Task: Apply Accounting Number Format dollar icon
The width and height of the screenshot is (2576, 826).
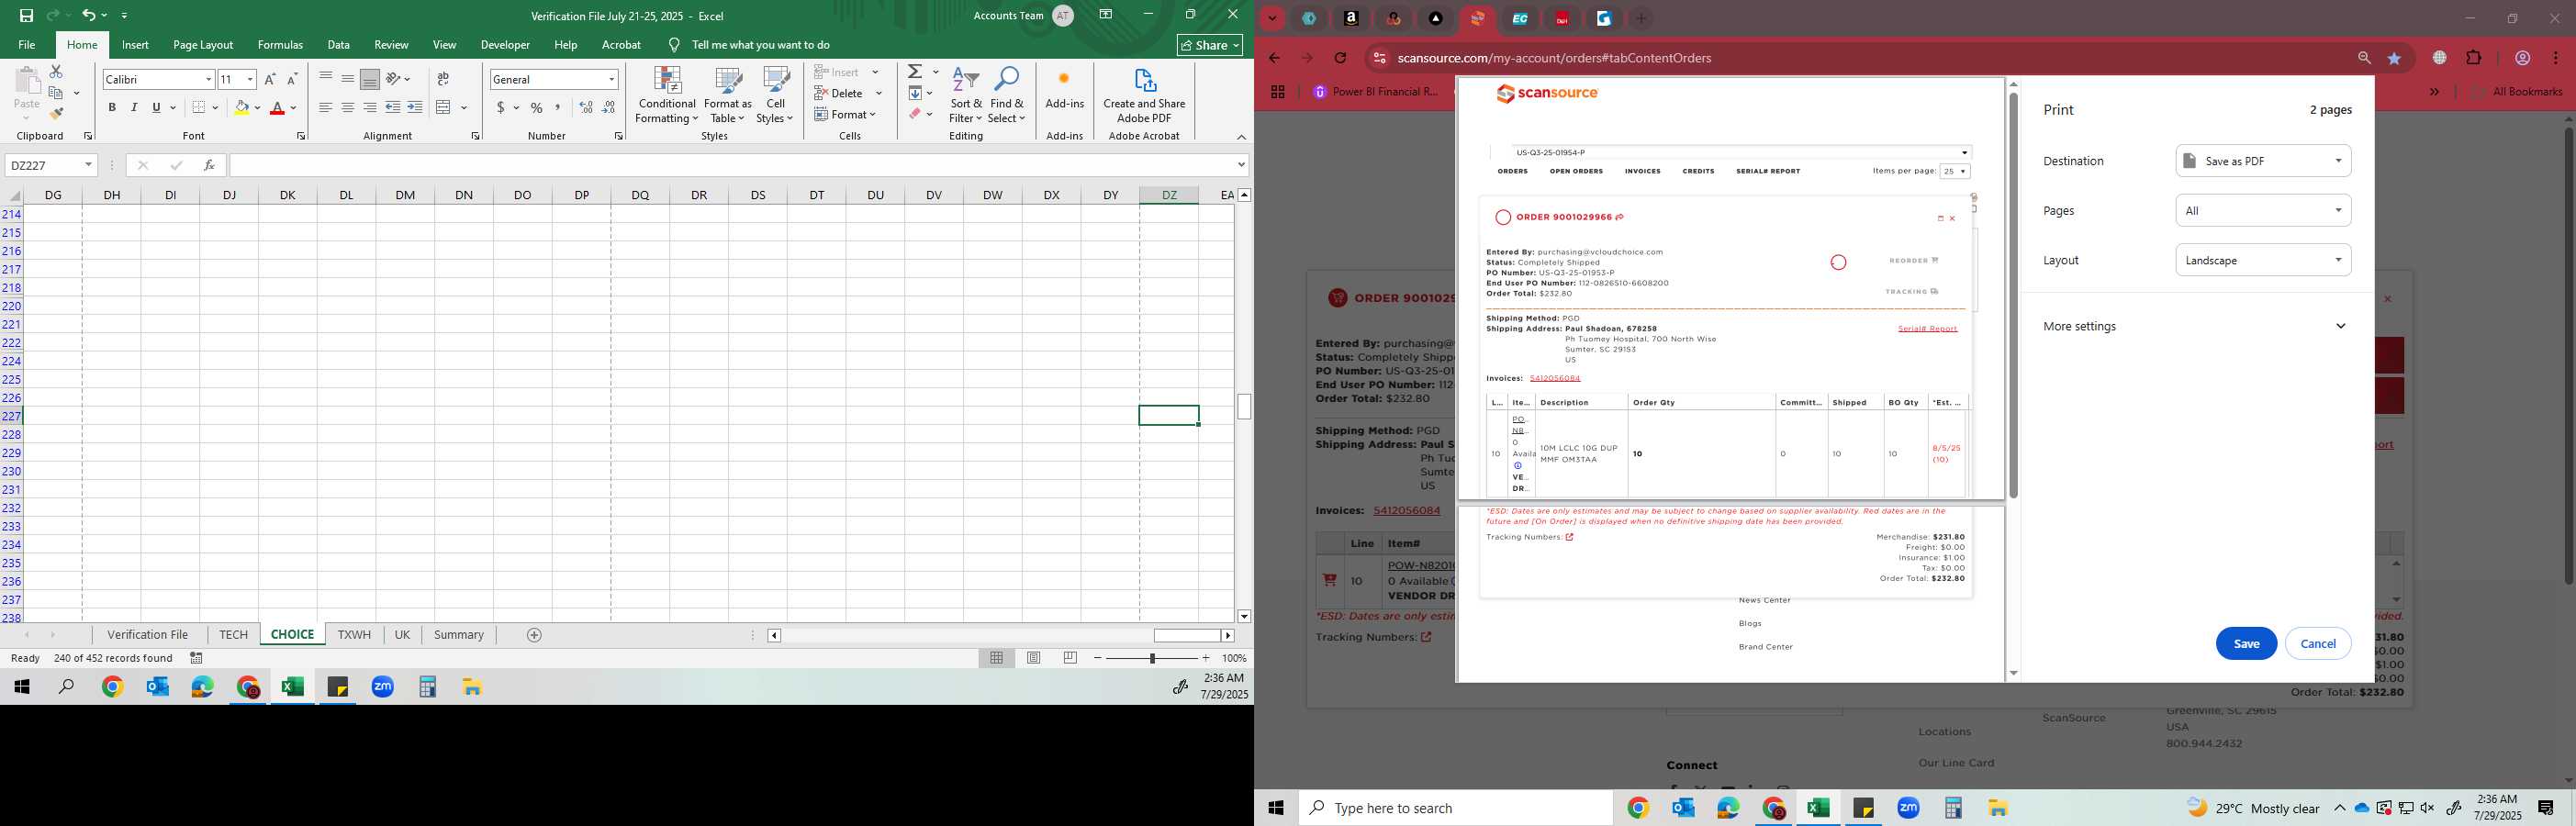Action: click(x=501, y=107)
